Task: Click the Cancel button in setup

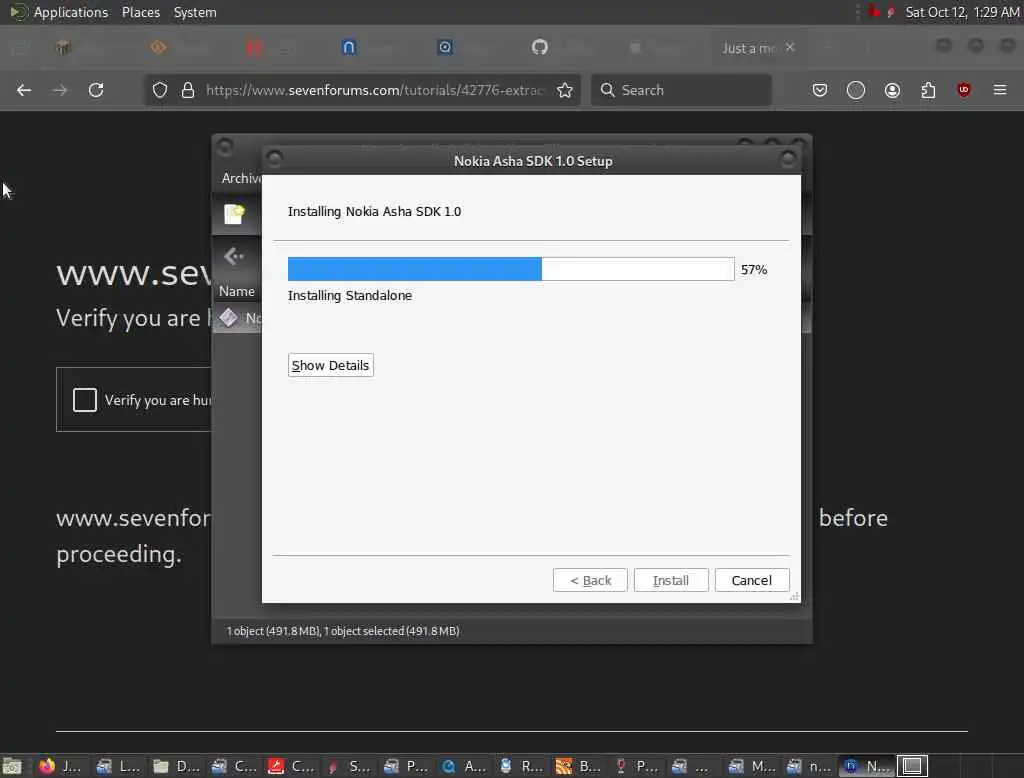Action: pyautogui.click(x=752, y=580)
